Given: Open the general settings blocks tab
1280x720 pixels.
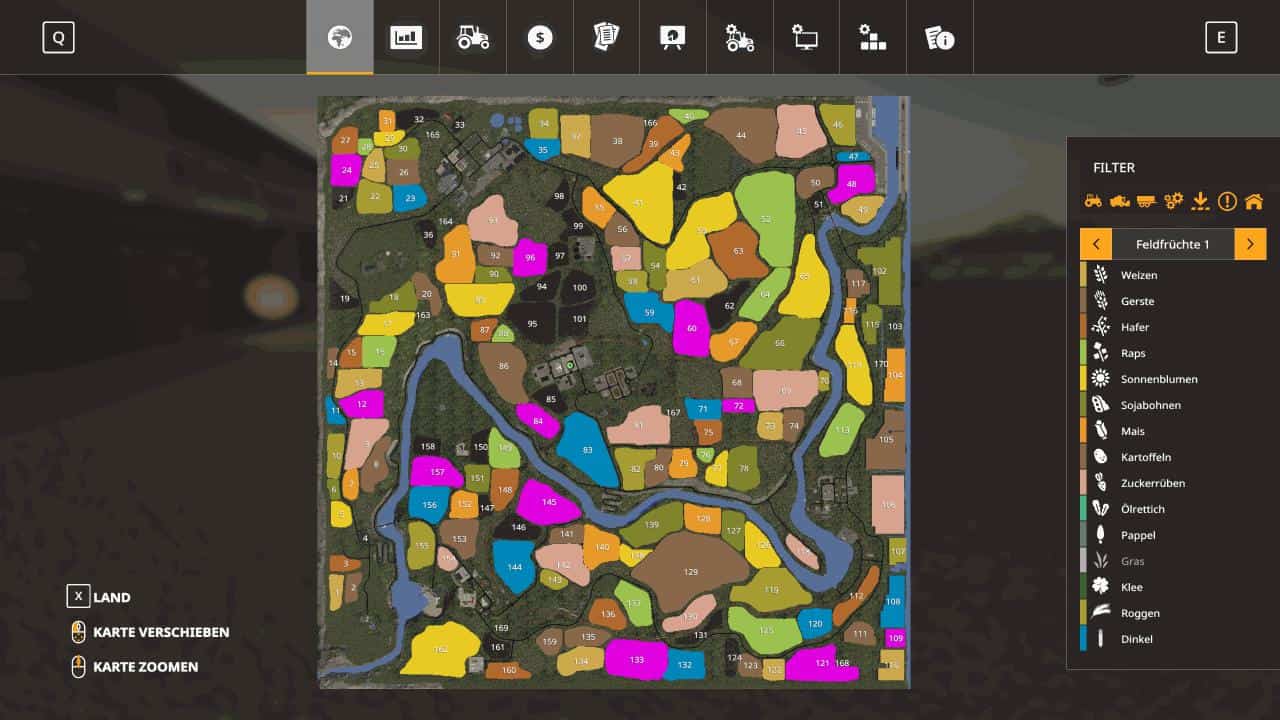Looking at the screenshot, I should click(x=872, y=38).
